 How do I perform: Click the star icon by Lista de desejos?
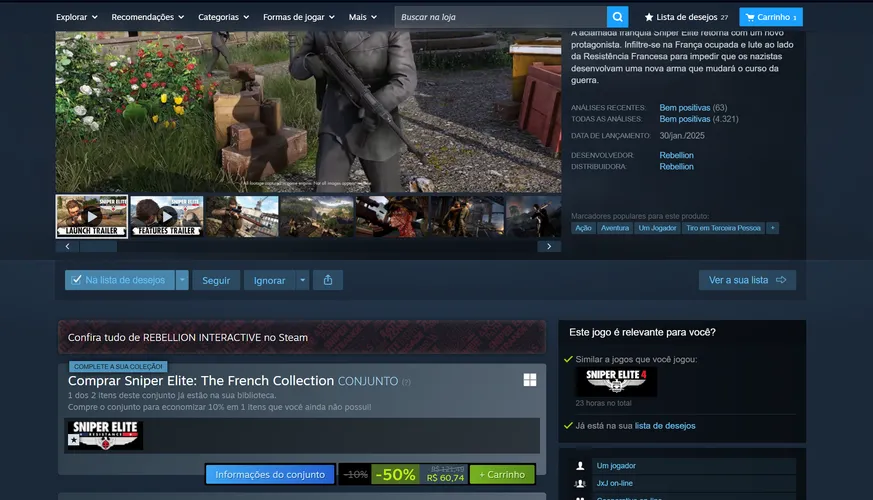(649, 17)
